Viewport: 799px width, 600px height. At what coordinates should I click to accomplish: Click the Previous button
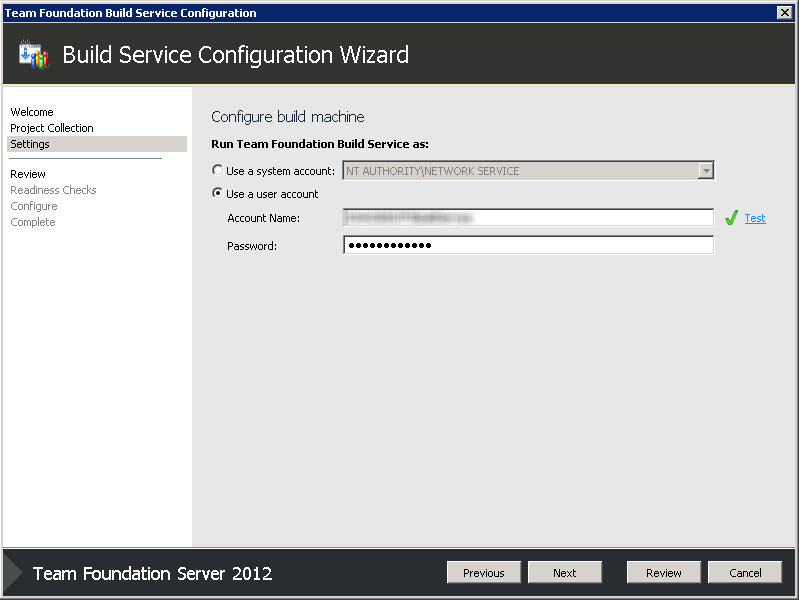pyautogui.click(x=484, y=572)
